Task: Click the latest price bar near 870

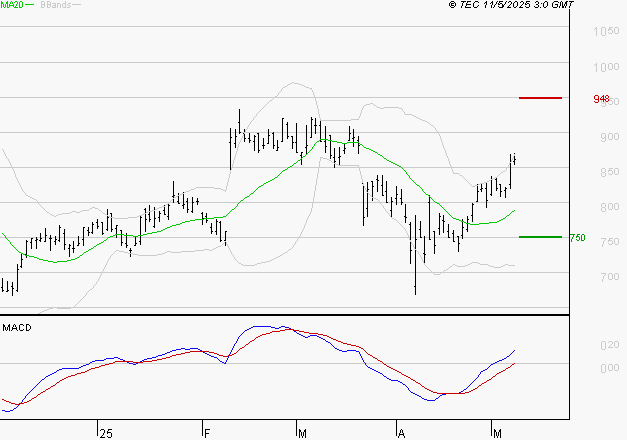Action: click(515, 159)
